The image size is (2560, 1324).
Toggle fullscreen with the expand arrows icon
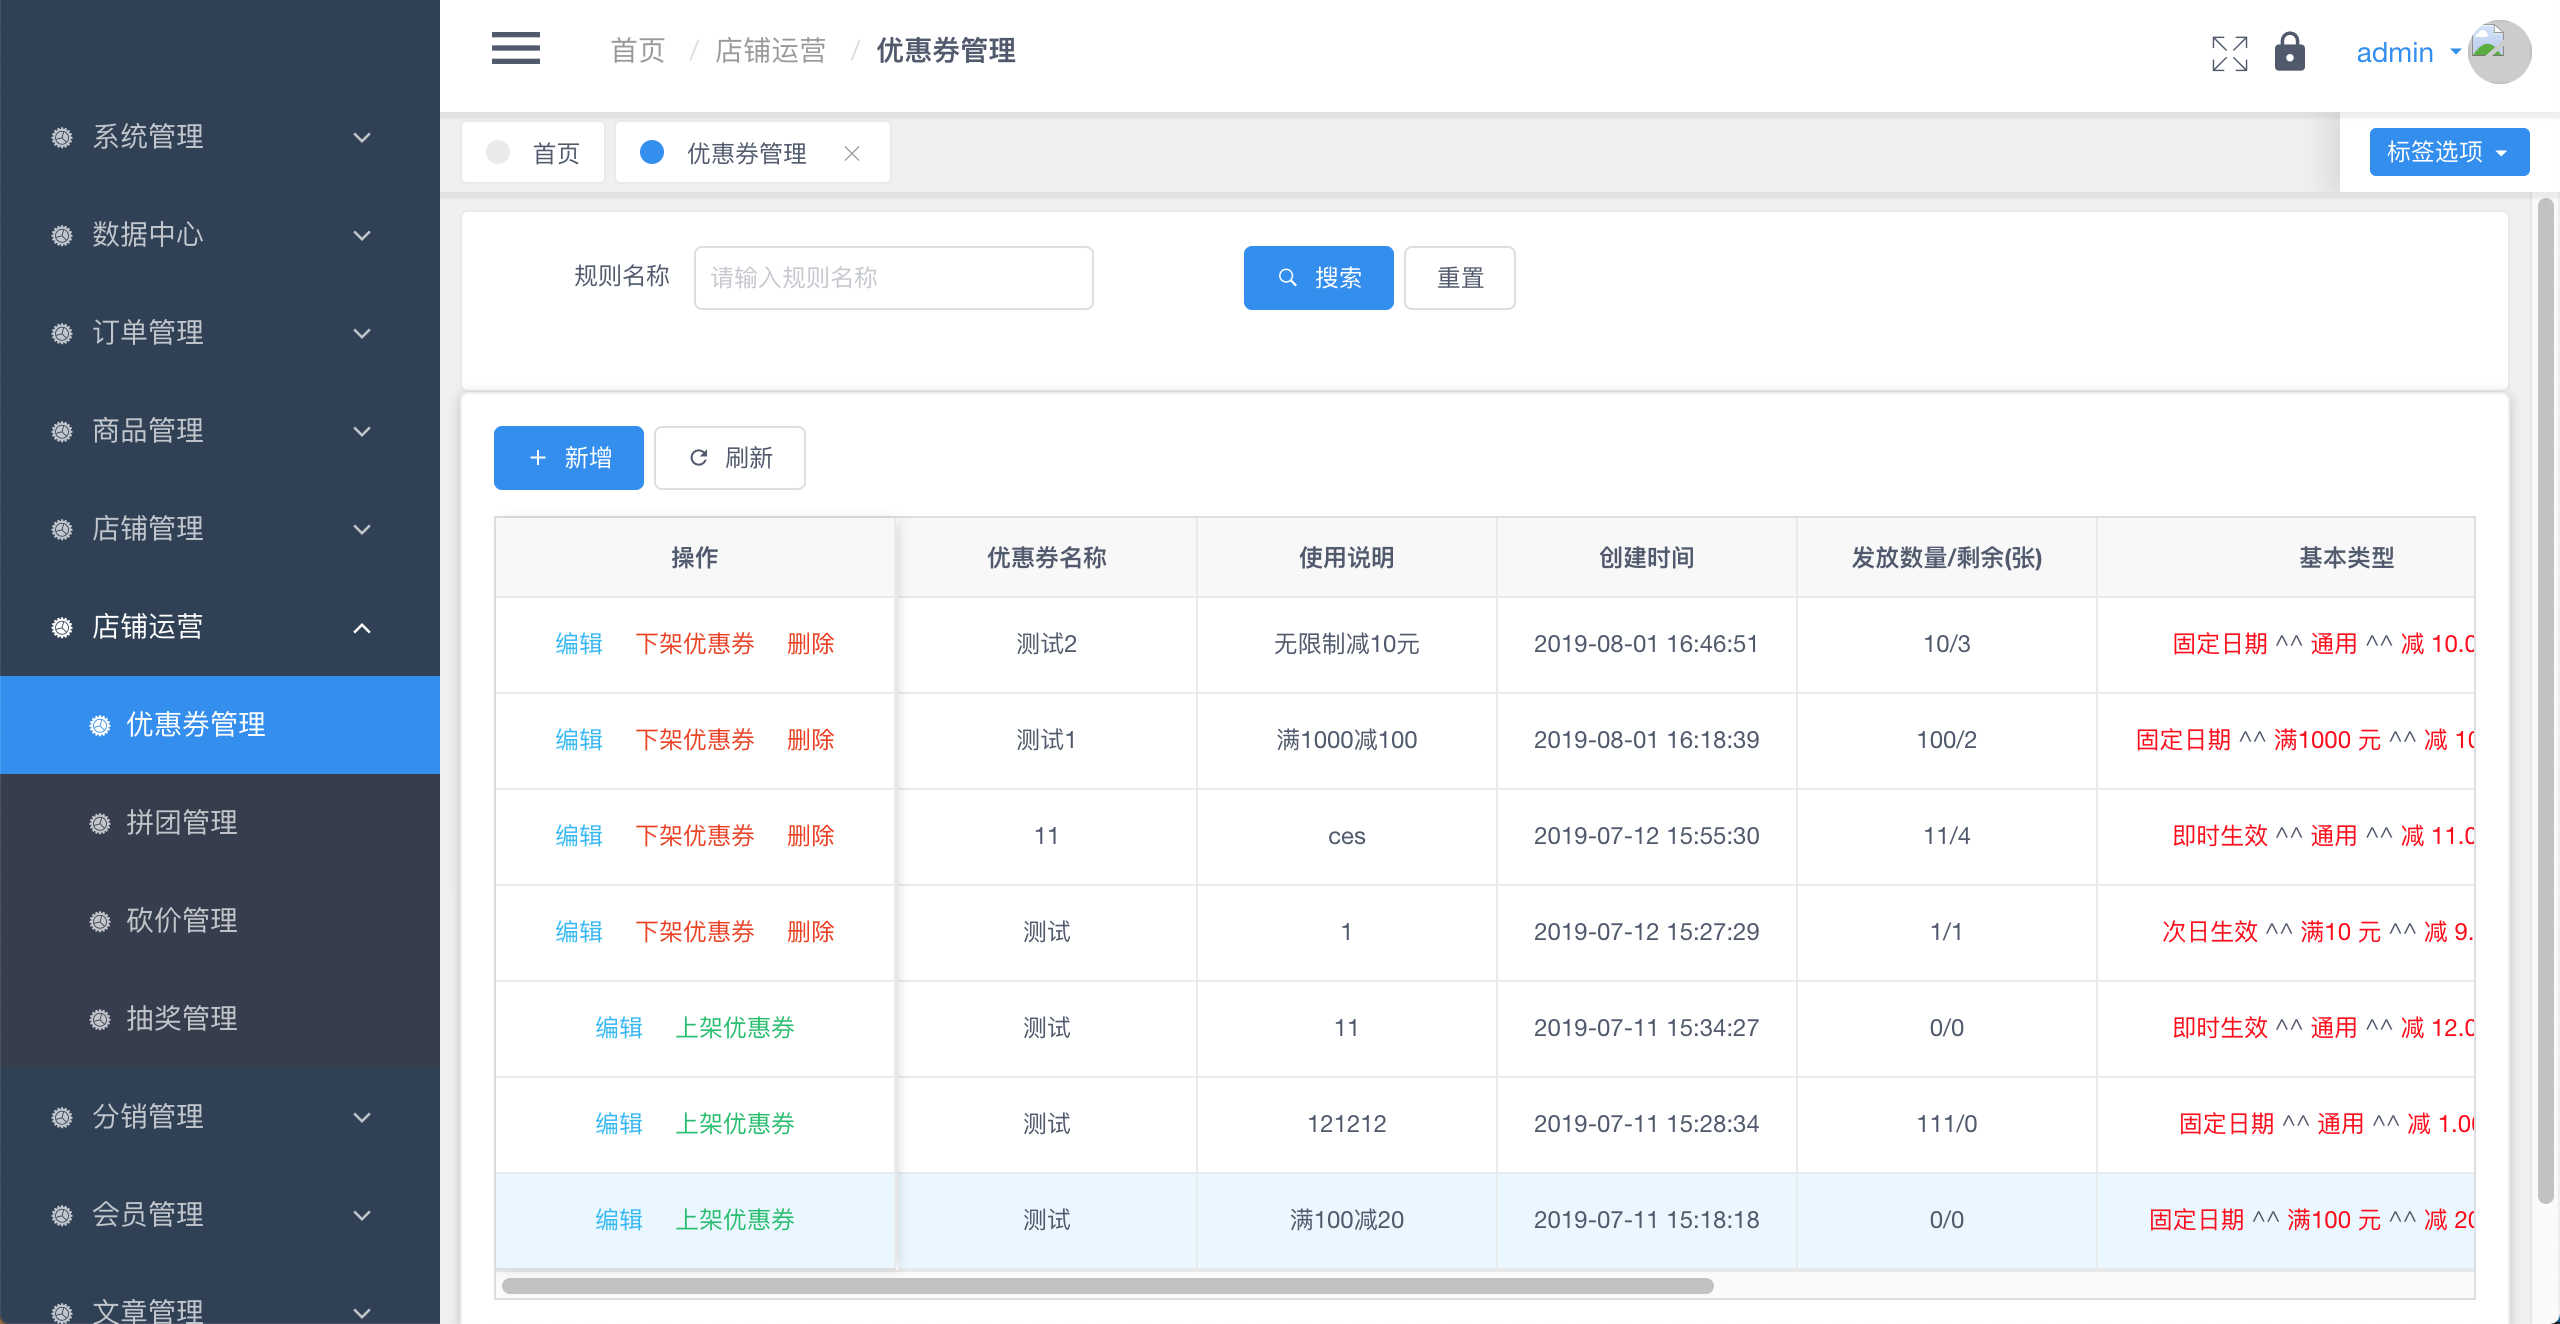click(x=2229, y=53)
